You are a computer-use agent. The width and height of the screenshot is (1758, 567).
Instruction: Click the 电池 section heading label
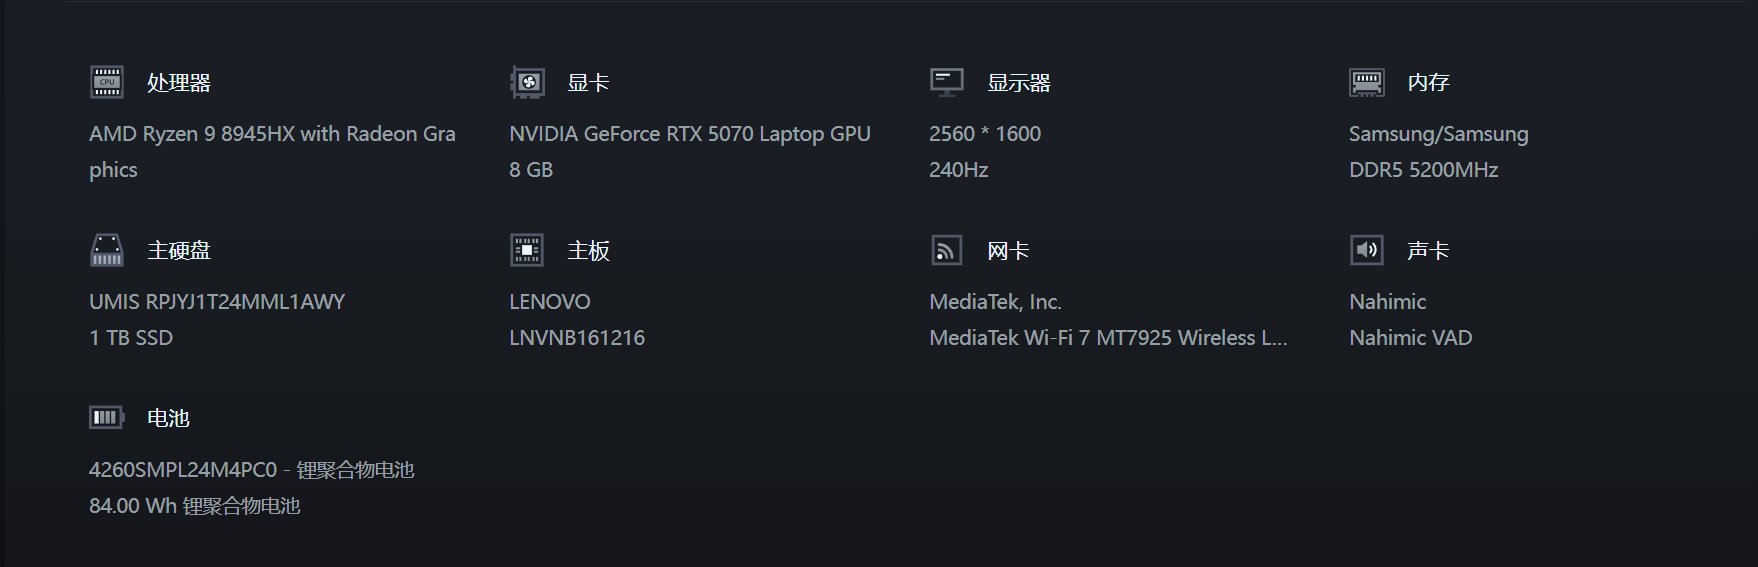coord(168,418)
